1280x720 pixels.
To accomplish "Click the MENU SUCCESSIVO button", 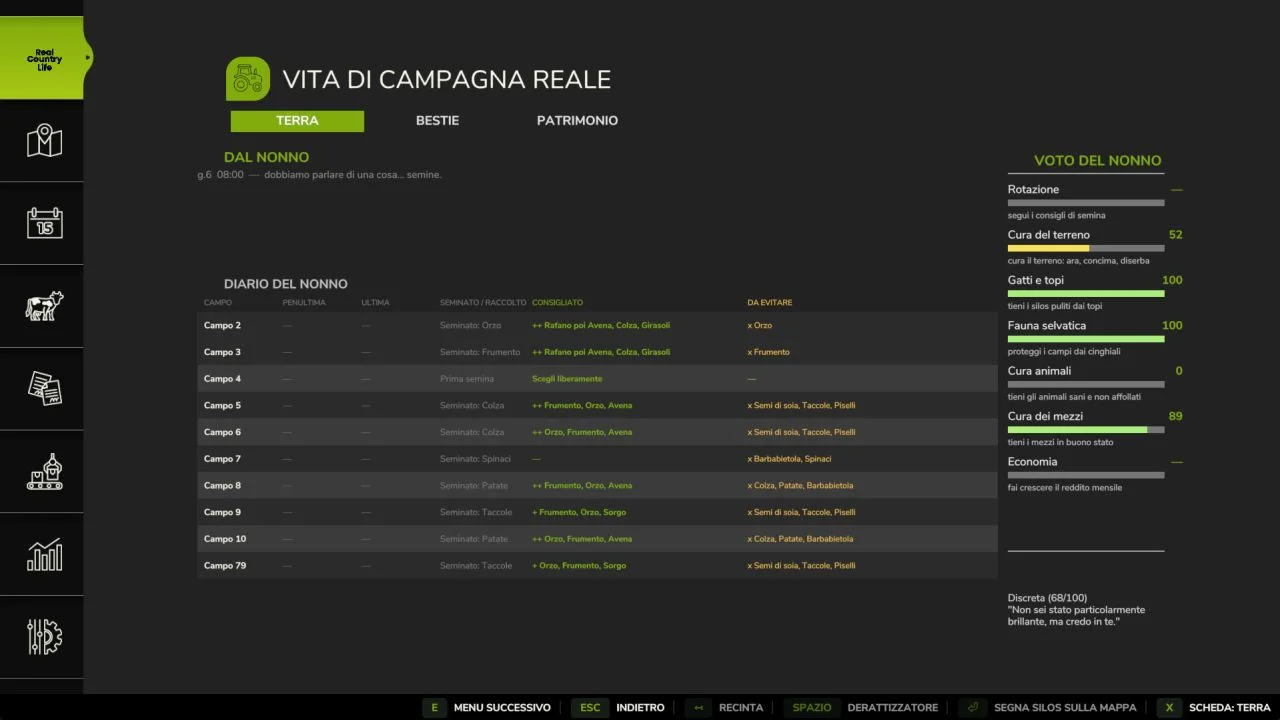I will [x=487, y=707].
